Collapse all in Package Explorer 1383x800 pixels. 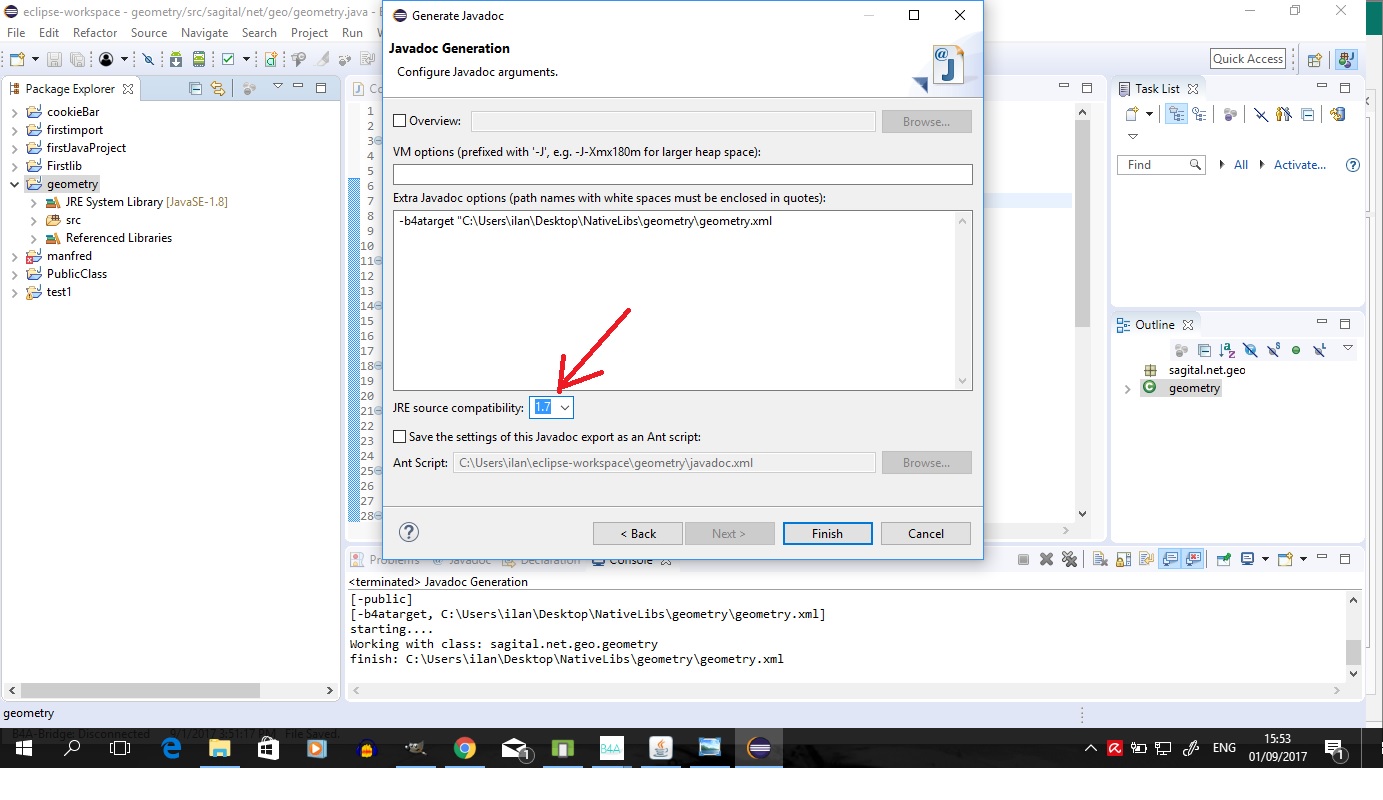196,89
